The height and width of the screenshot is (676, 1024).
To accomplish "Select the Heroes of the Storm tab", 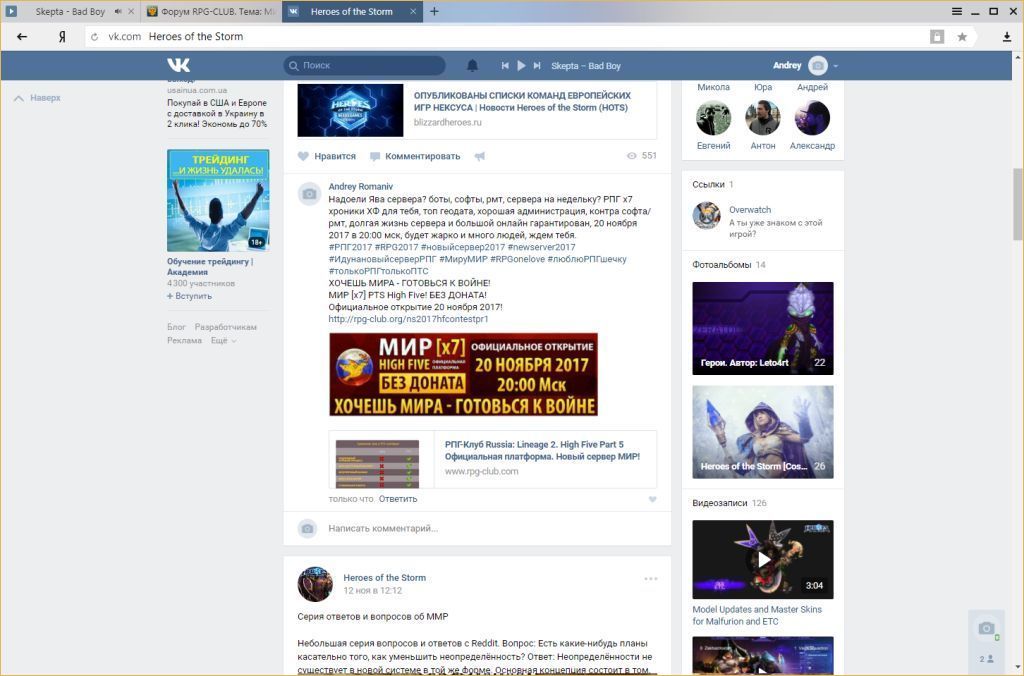I will point(352,11).
